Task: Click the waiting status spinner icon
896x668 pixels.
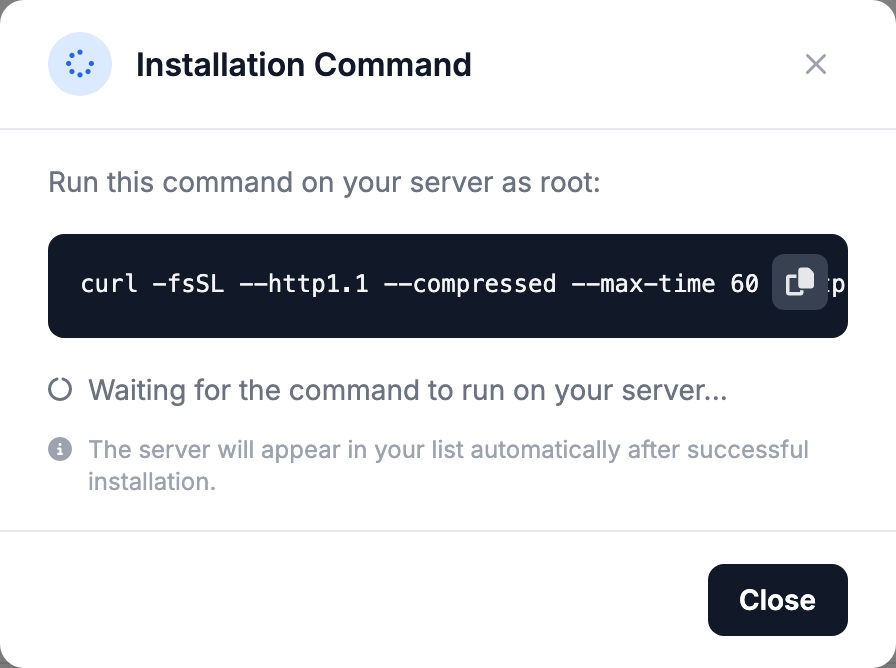Action: (x=60, y=390)
